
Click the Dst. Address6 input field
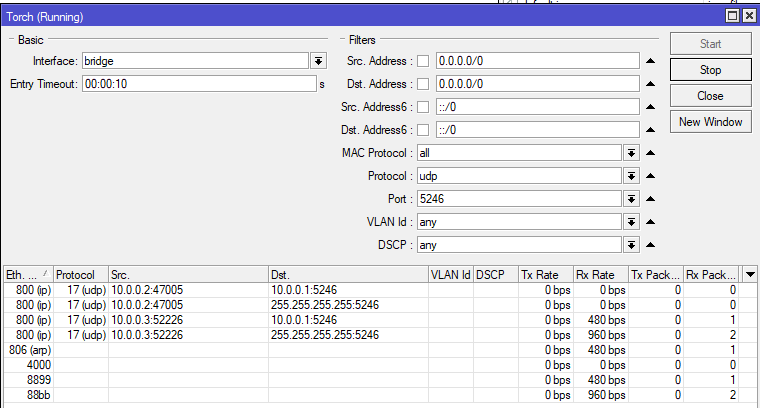538,130
